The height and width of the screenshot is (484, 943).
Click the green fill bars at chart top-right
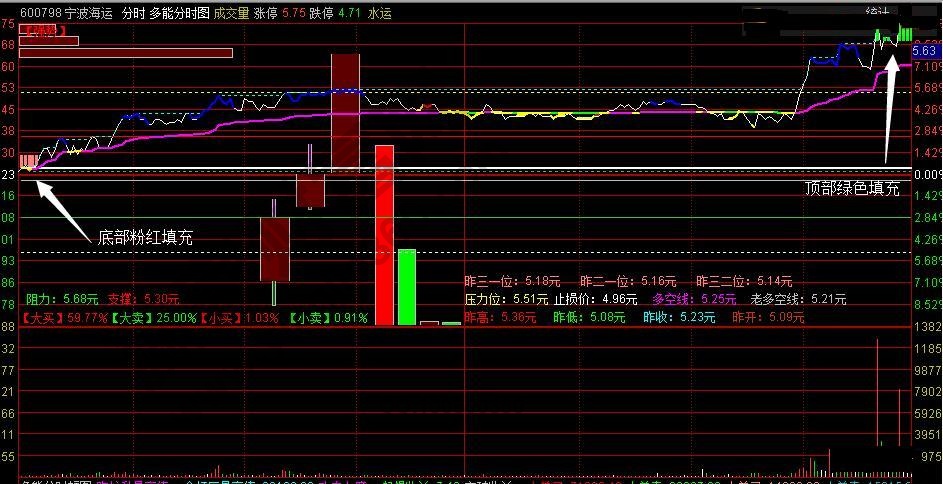point(905,34)
